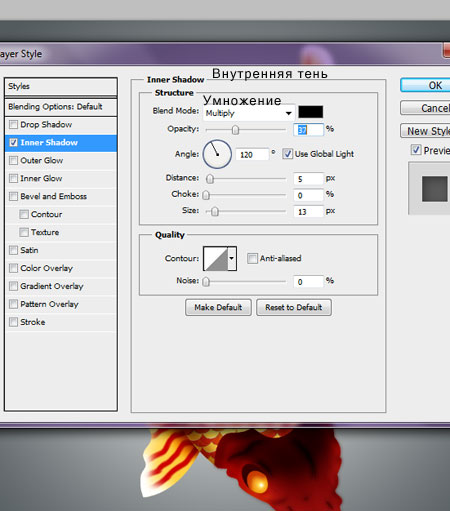
Task: Click the Opacity percent input field
Action: (x=308, y=130)
